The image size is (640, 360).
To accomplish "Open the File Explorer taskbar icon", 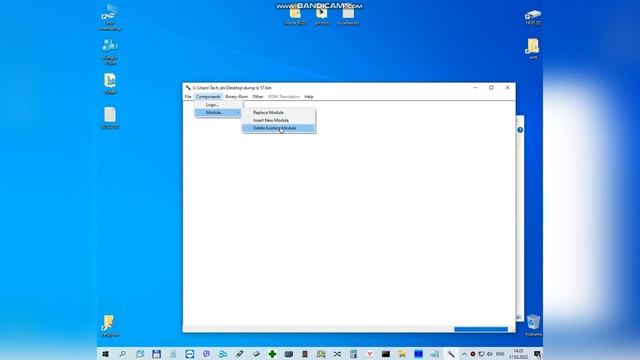I will coord(402,354).
